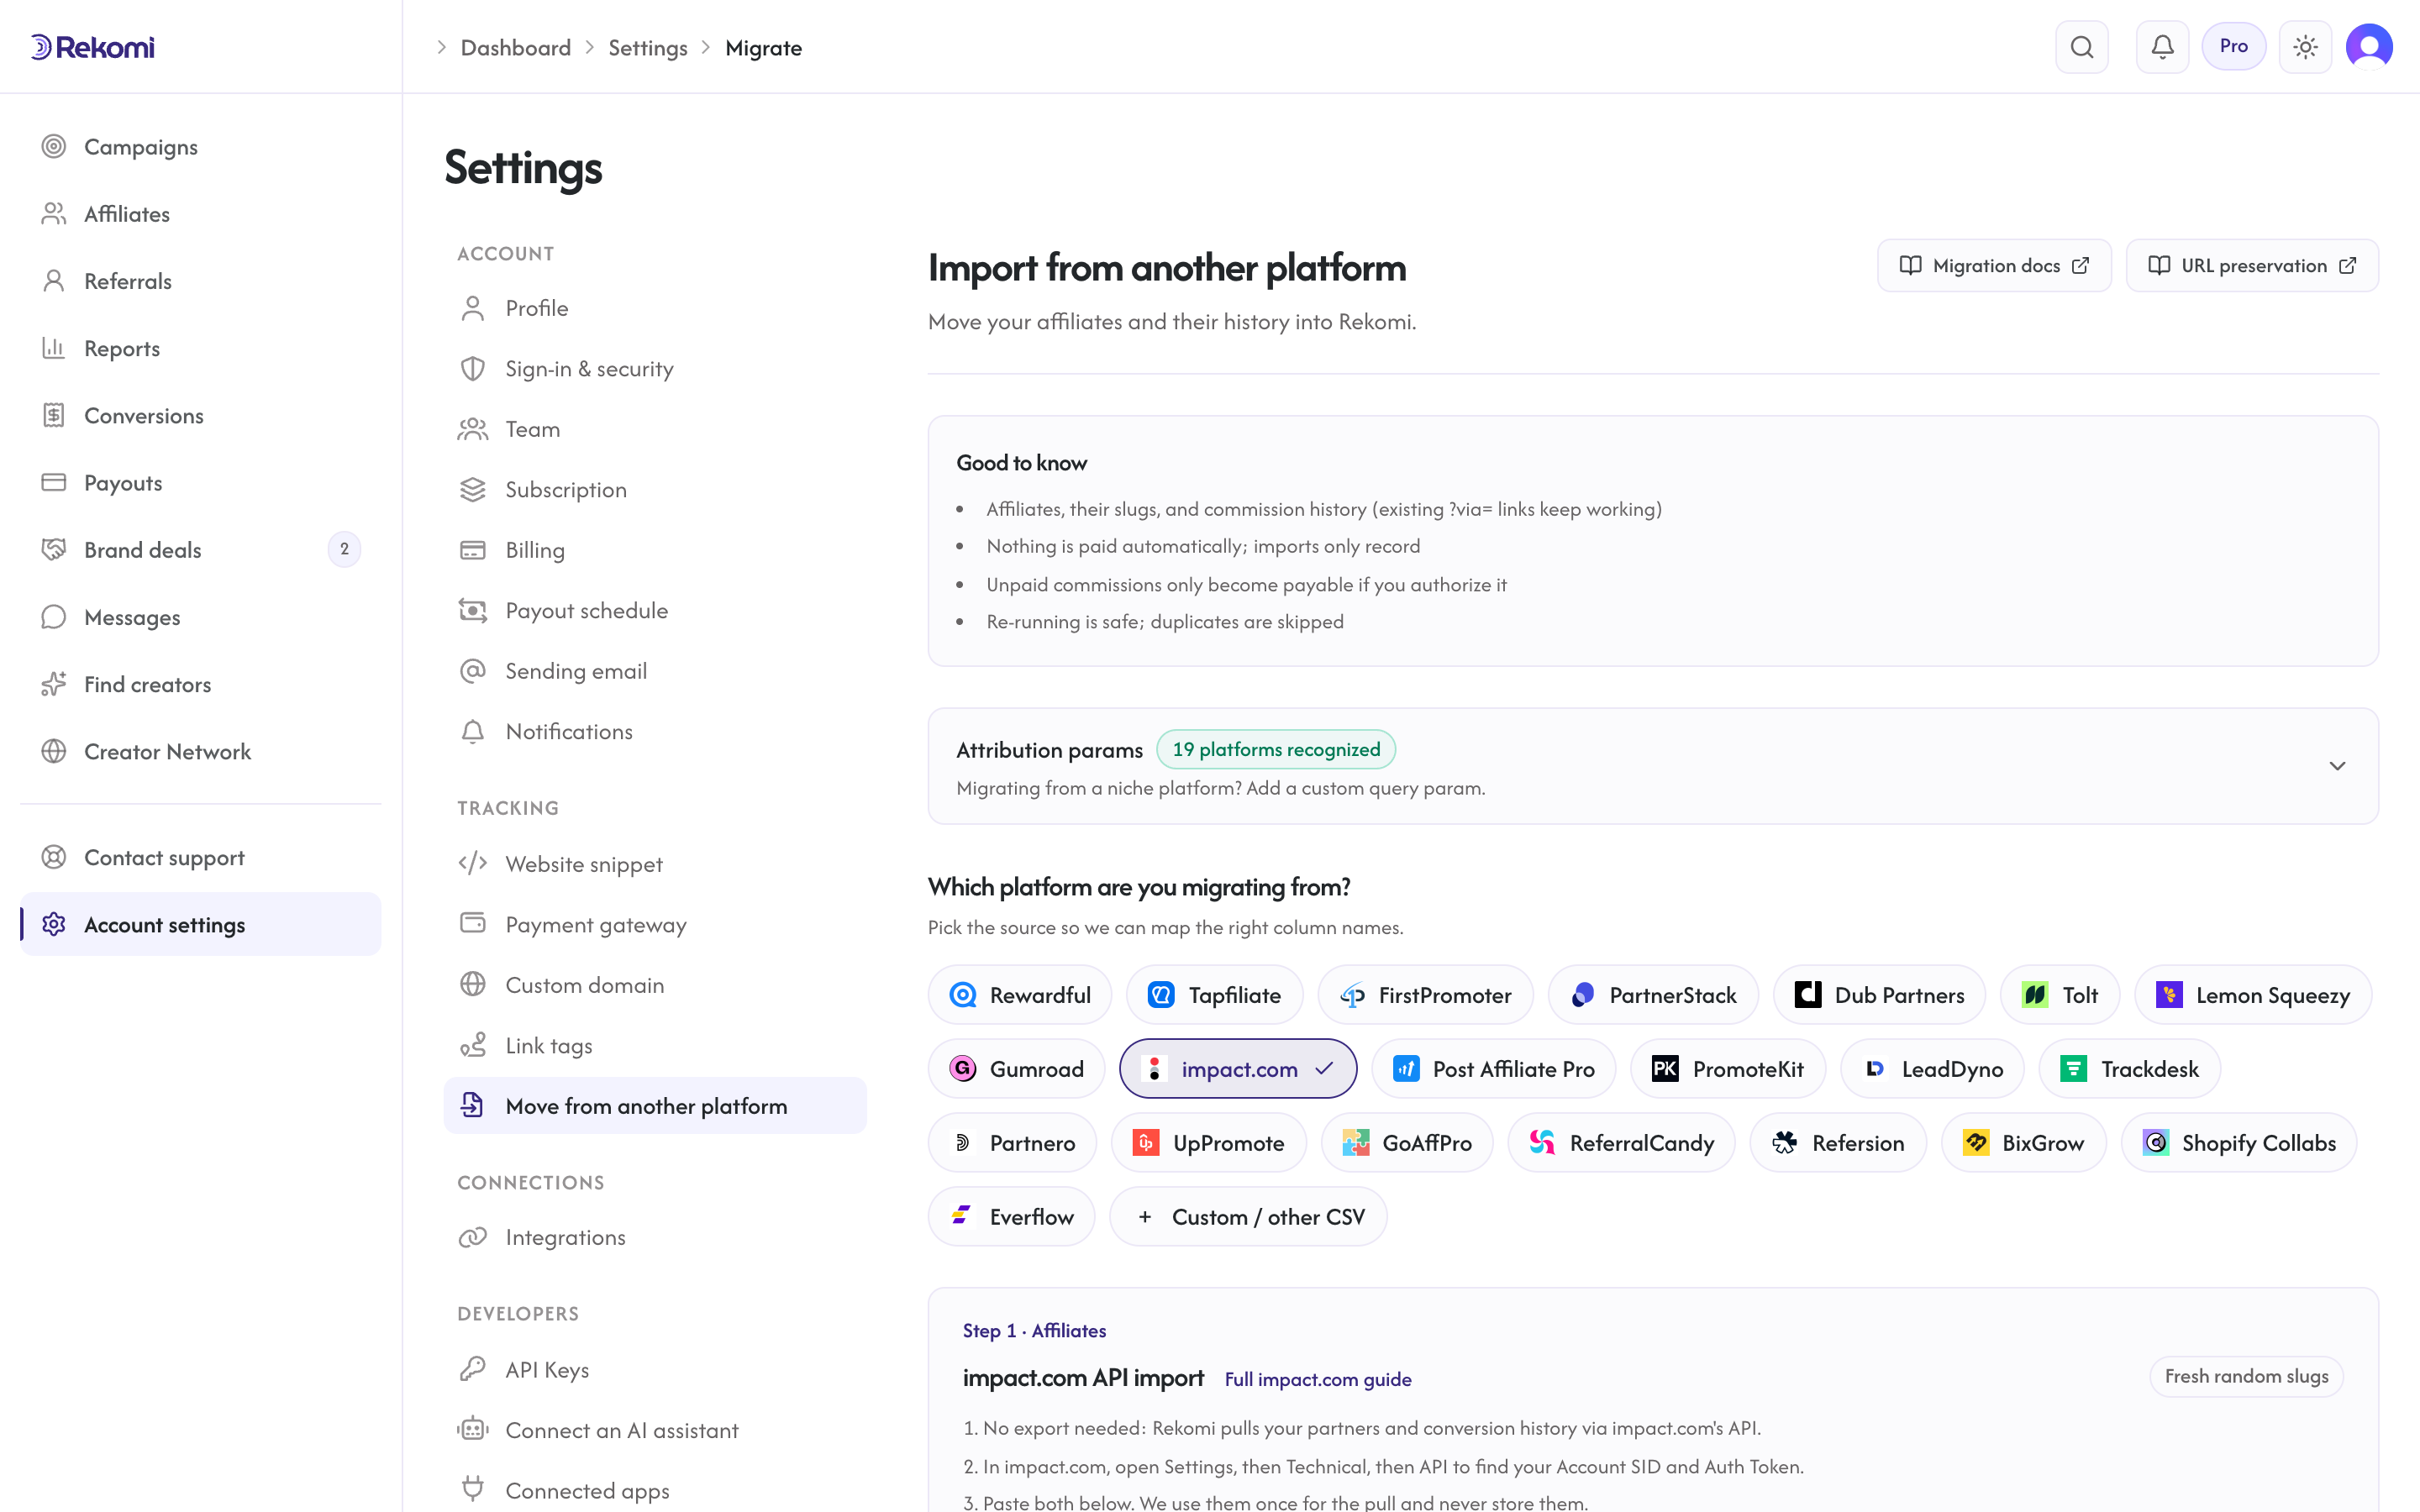Select Tapfiliate platform chip
This screenshot has height=1512, width=2420.
point(1214,995)
